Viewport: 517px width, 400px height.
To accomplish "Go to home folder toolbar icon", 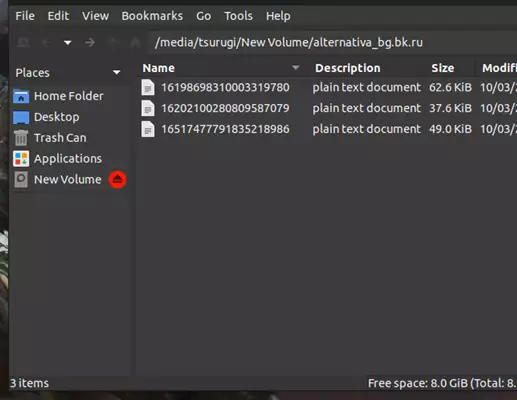I will point(135,43).
